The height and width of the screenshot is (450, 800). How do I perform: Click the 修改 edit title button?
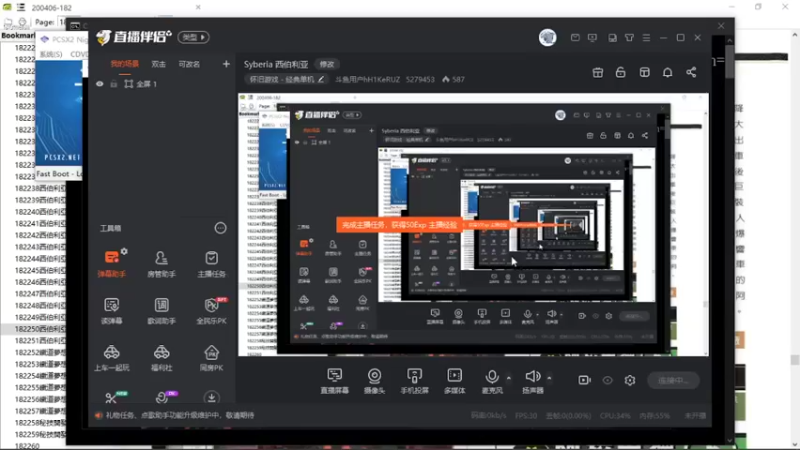(327, 64)
